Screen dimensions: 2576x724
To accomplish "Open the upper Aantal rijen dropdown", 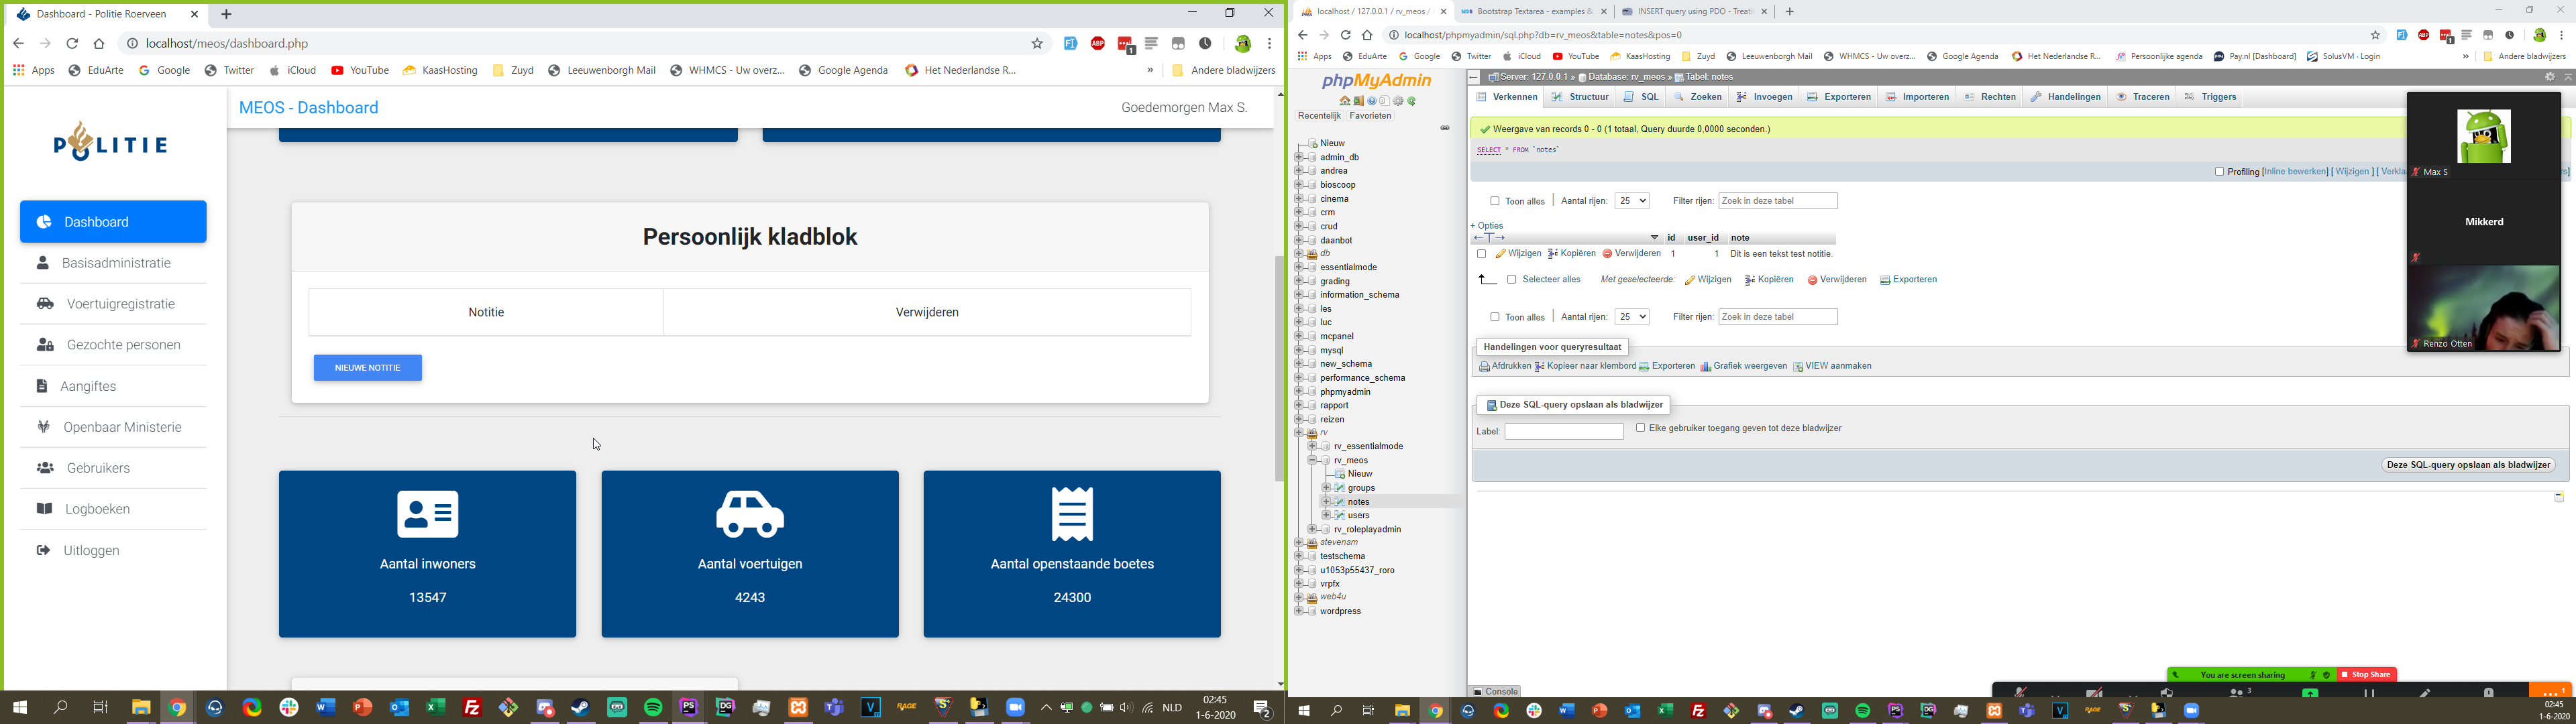I will tap(1632, 201).
